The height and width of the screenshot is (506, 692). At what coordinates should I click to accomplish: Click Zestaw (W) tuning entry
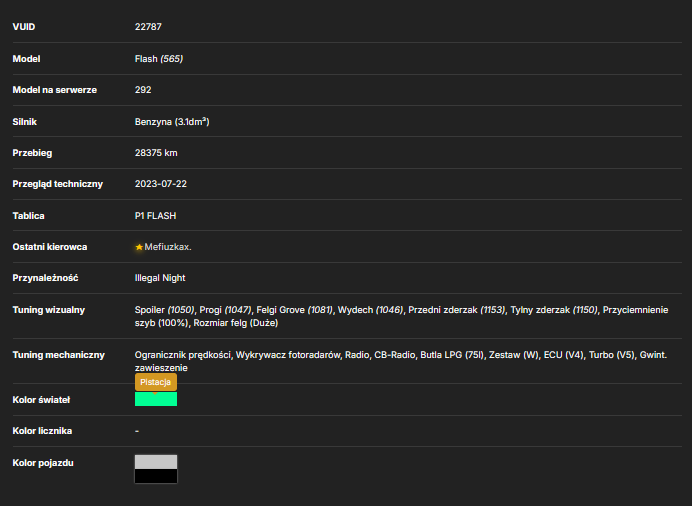[x=513, y=355]
